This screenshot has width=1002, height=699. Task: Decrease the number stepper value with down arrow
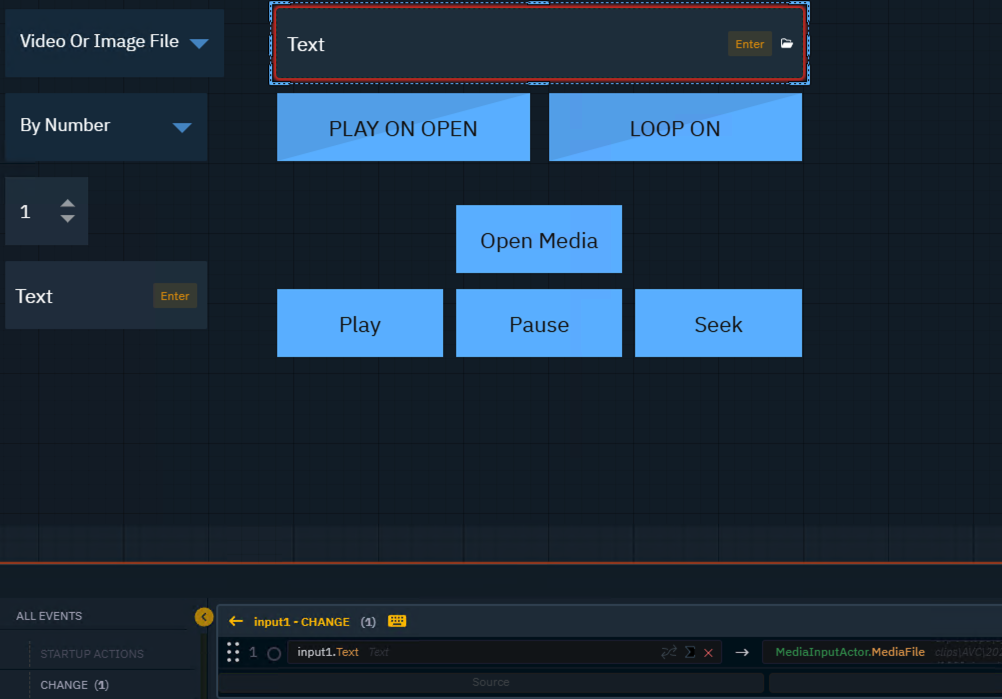68,219
